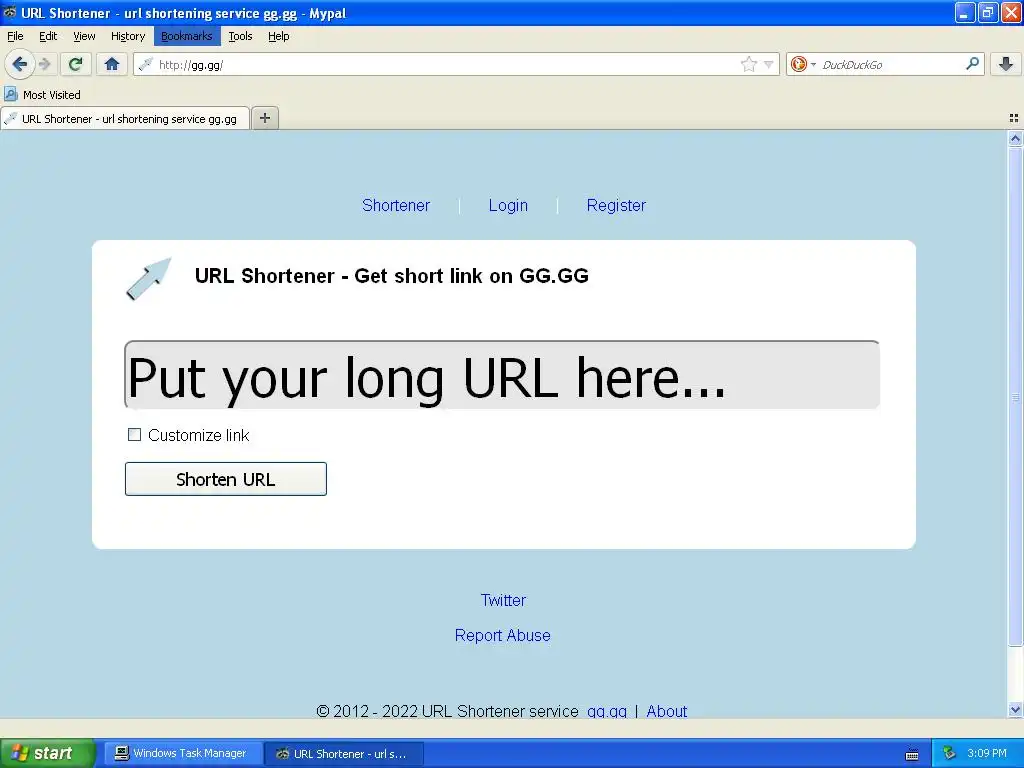Open the DuckDuckGo search engine selector
Viewport: 1024px width, 768px height.
point(803,64)
